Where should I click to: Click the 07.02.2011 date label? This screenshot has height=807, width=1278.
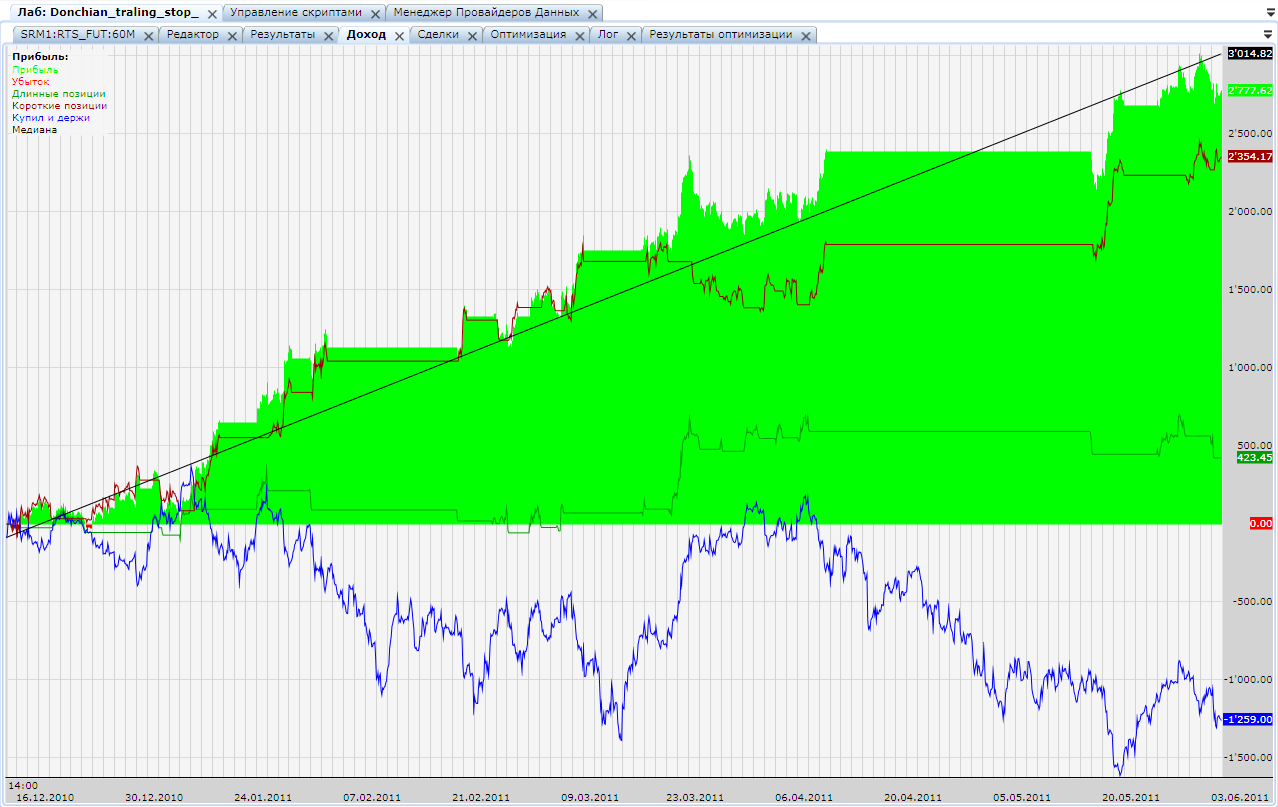coord(372,797)
